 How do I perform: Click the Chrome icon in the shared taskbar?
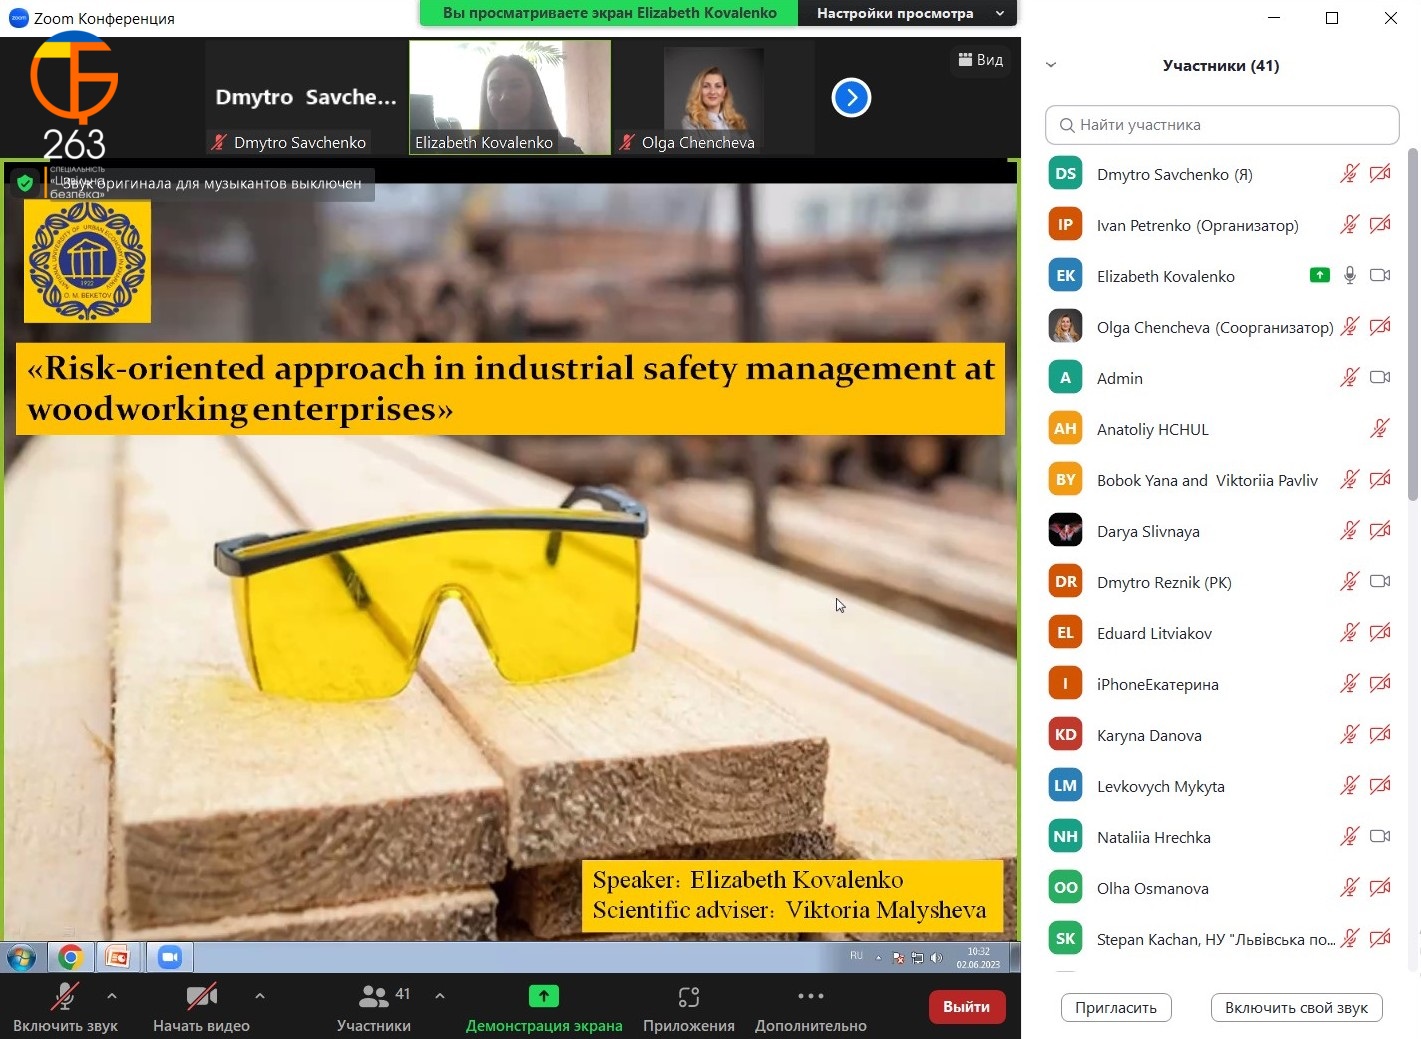(x=70, y=957)
